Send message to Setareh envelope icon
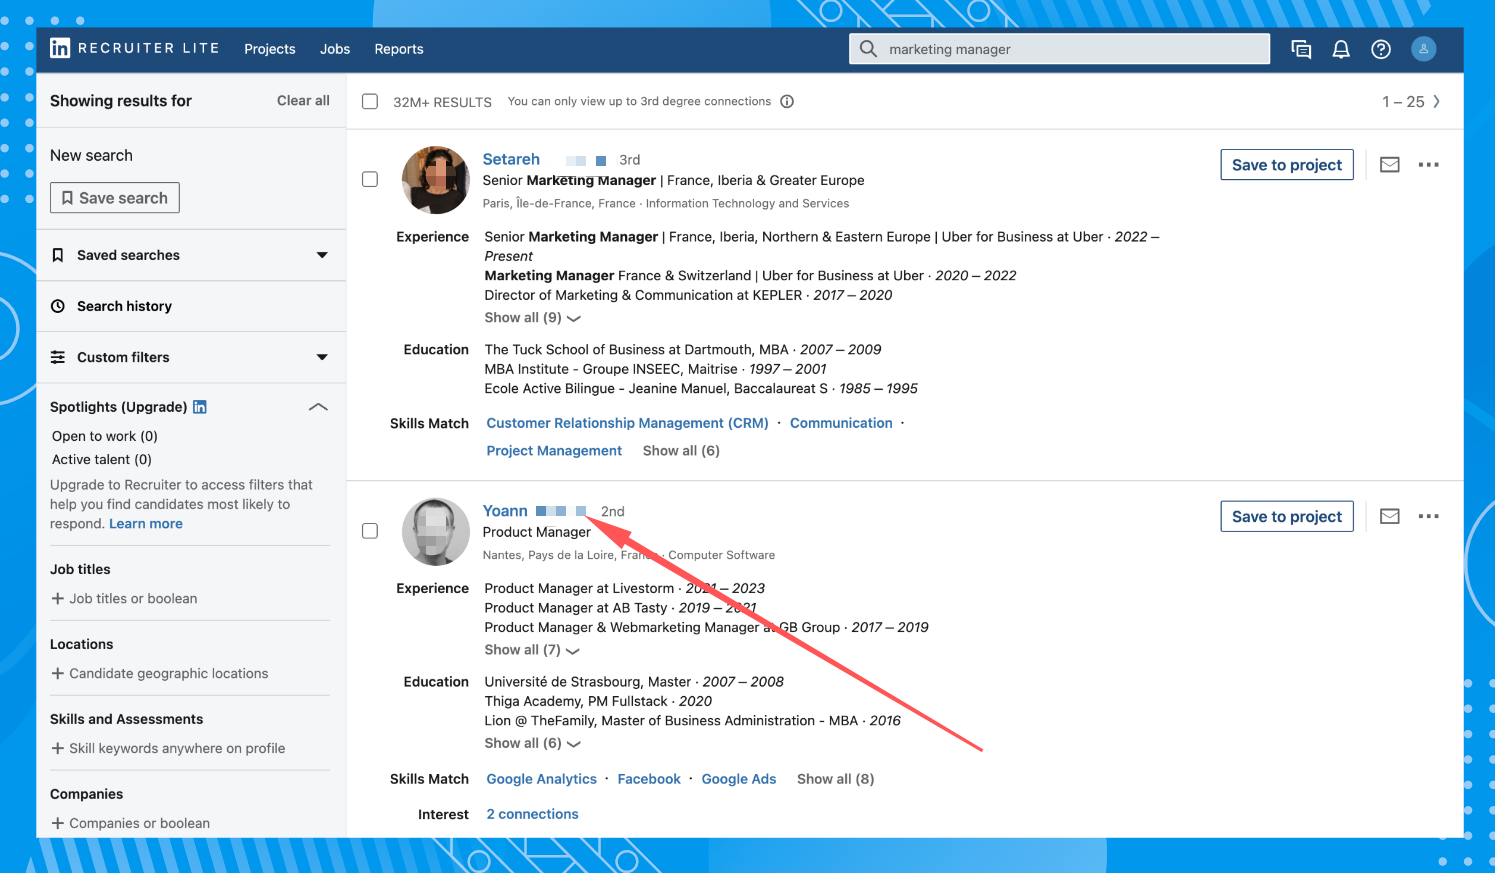1495x873 pixels. tap(1390, 165)
